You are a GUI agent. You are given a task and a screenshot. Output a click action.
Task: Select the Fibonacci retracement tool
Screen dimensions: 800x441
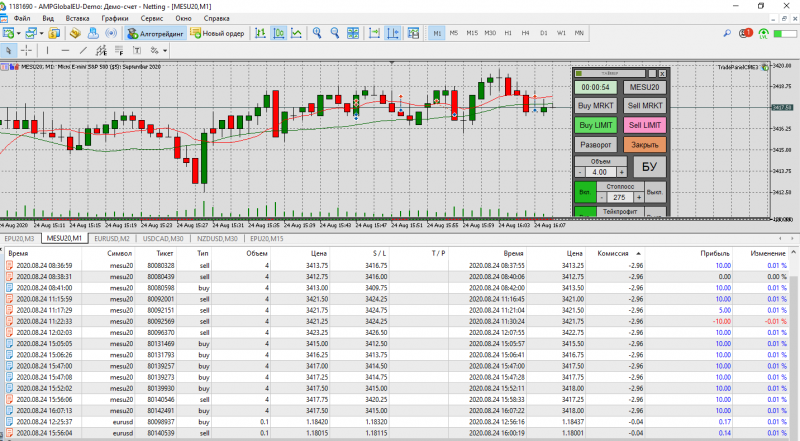(x=119, y=51)
